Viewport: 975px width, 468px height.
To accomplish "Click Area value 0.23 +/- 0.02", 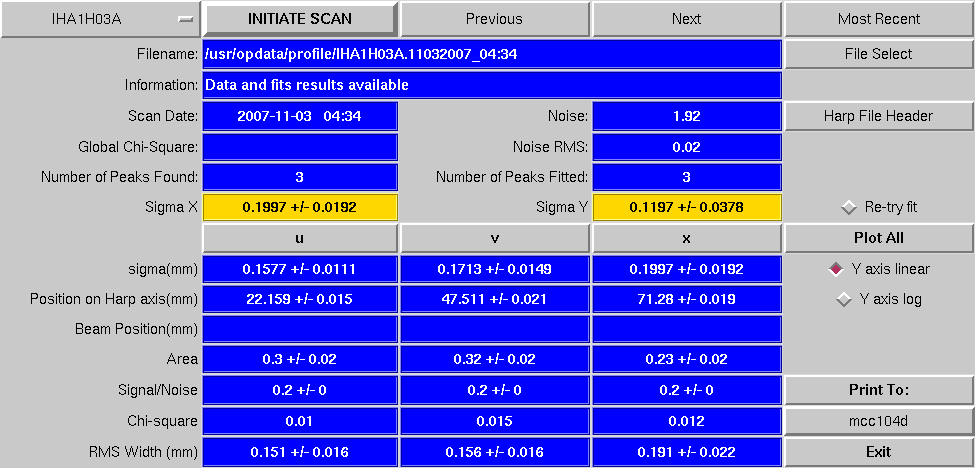I will (x=686, y=359).
